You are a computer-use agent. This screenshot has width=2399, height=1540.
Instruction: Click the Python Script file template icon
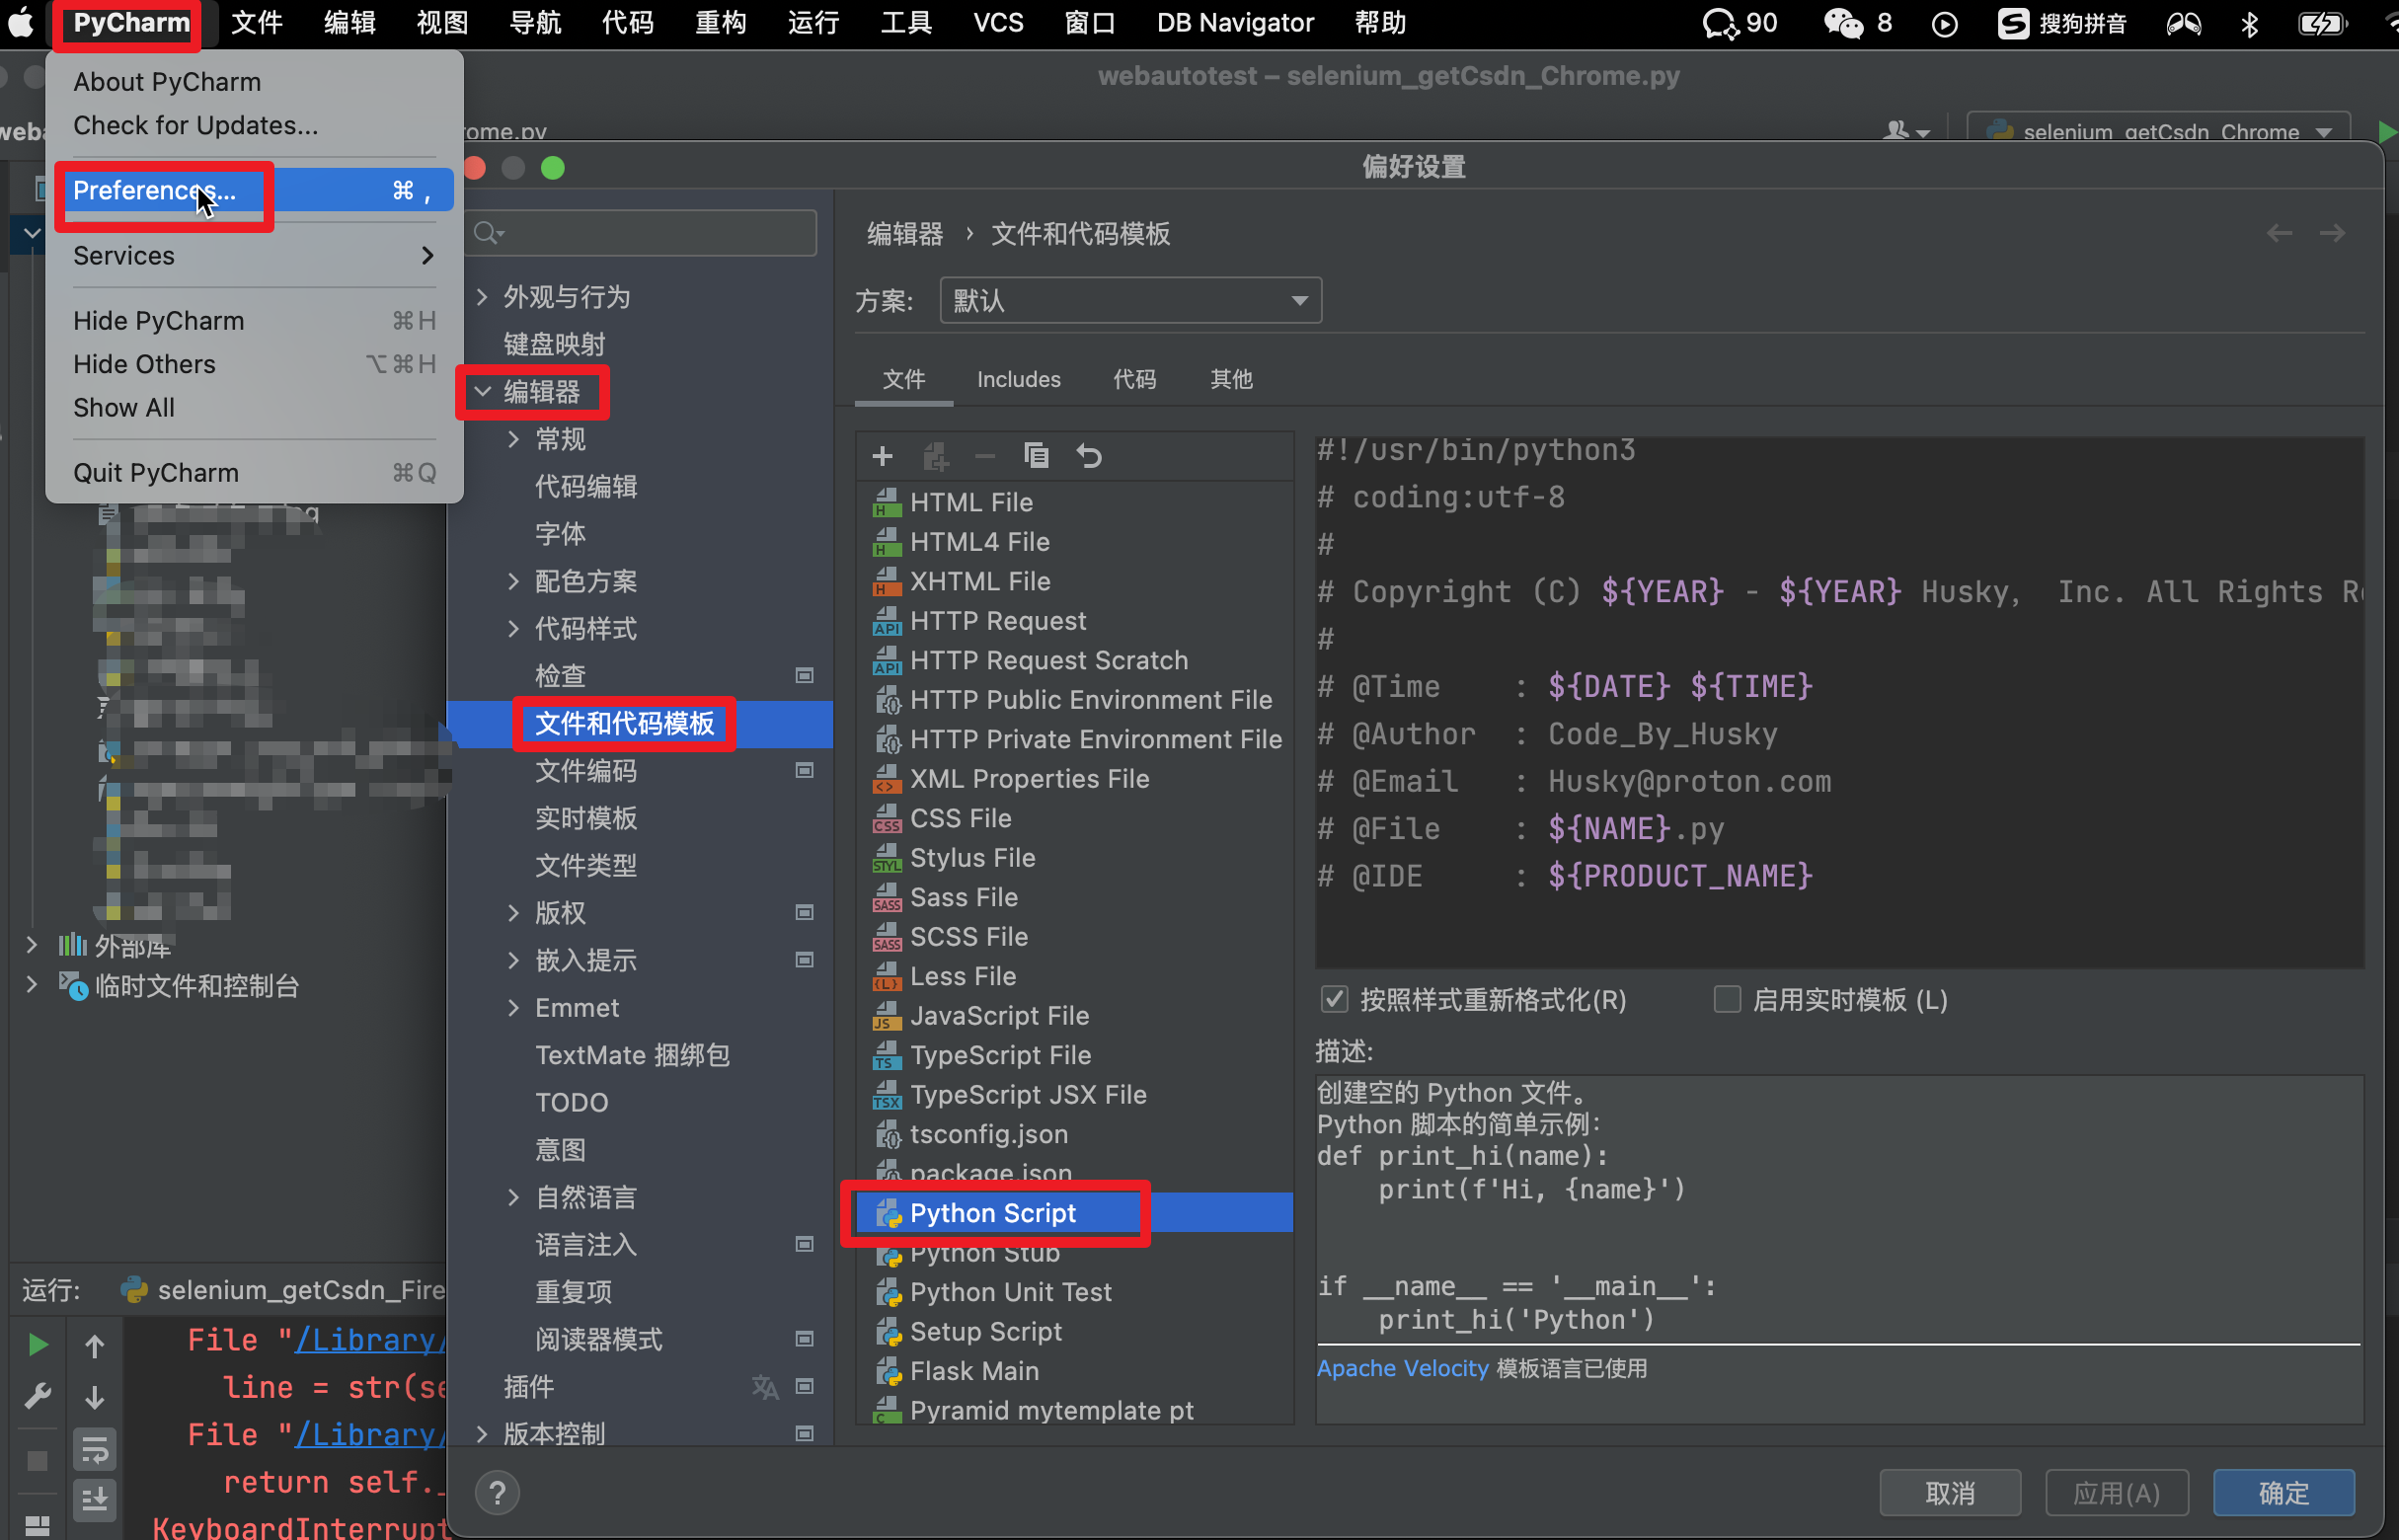click(885, 1213)
